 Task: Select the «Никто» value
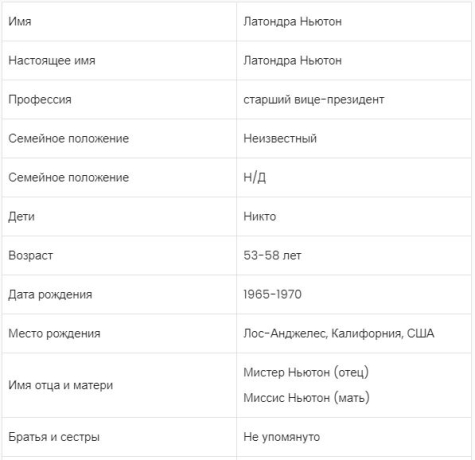click(x=260, y=217)
